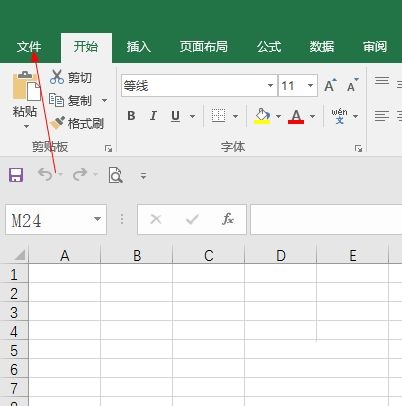Click the 复制 Copy button
This screenshot has height=406, width=402.
click(x=70, y=100)
